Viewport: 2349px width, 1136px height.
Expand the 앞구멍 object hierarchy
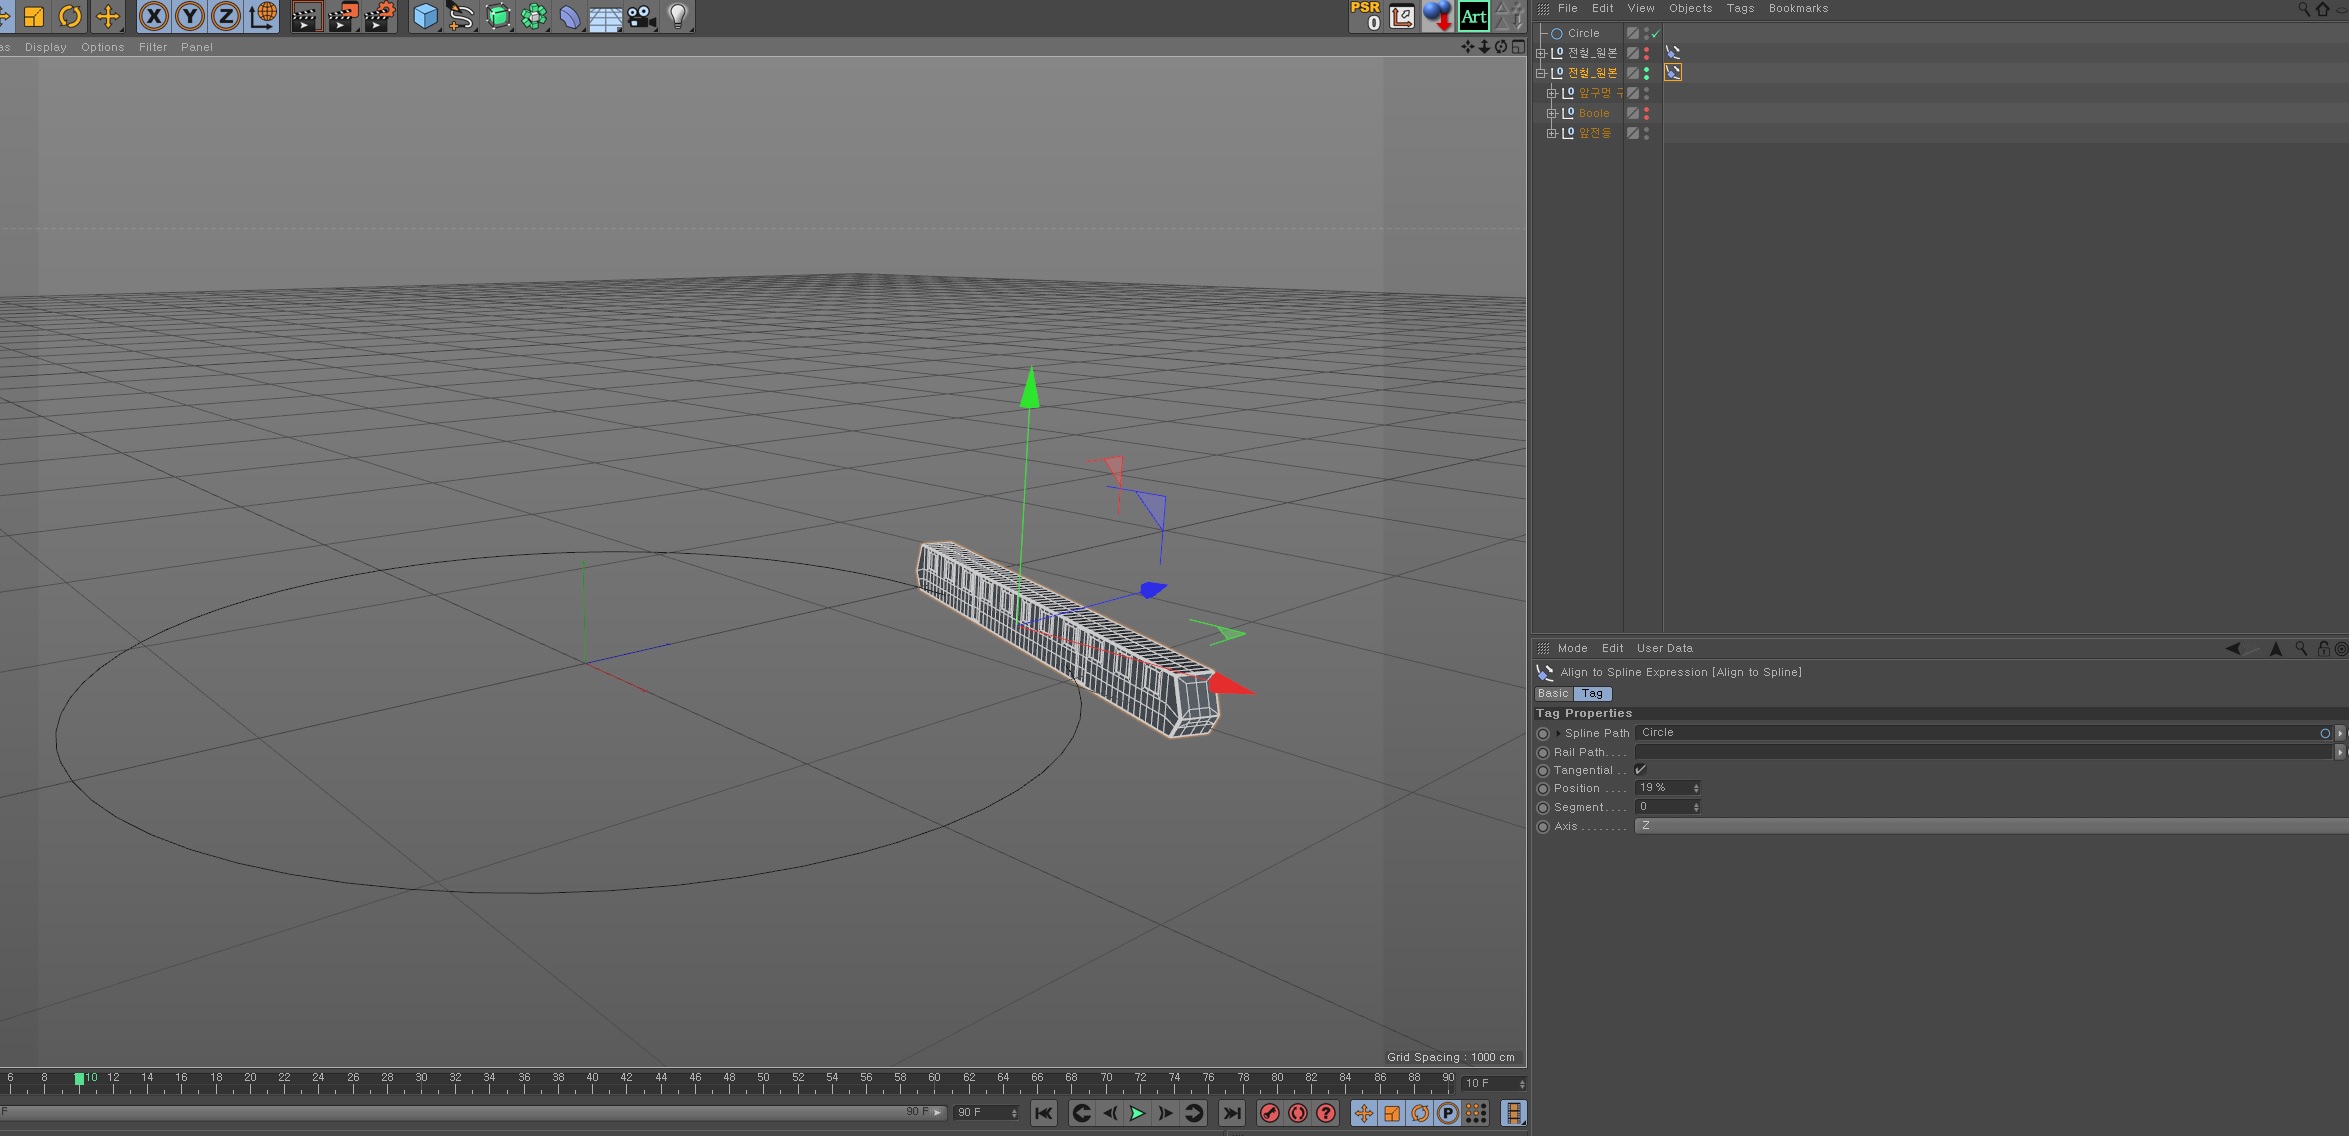coord(1552,93)
